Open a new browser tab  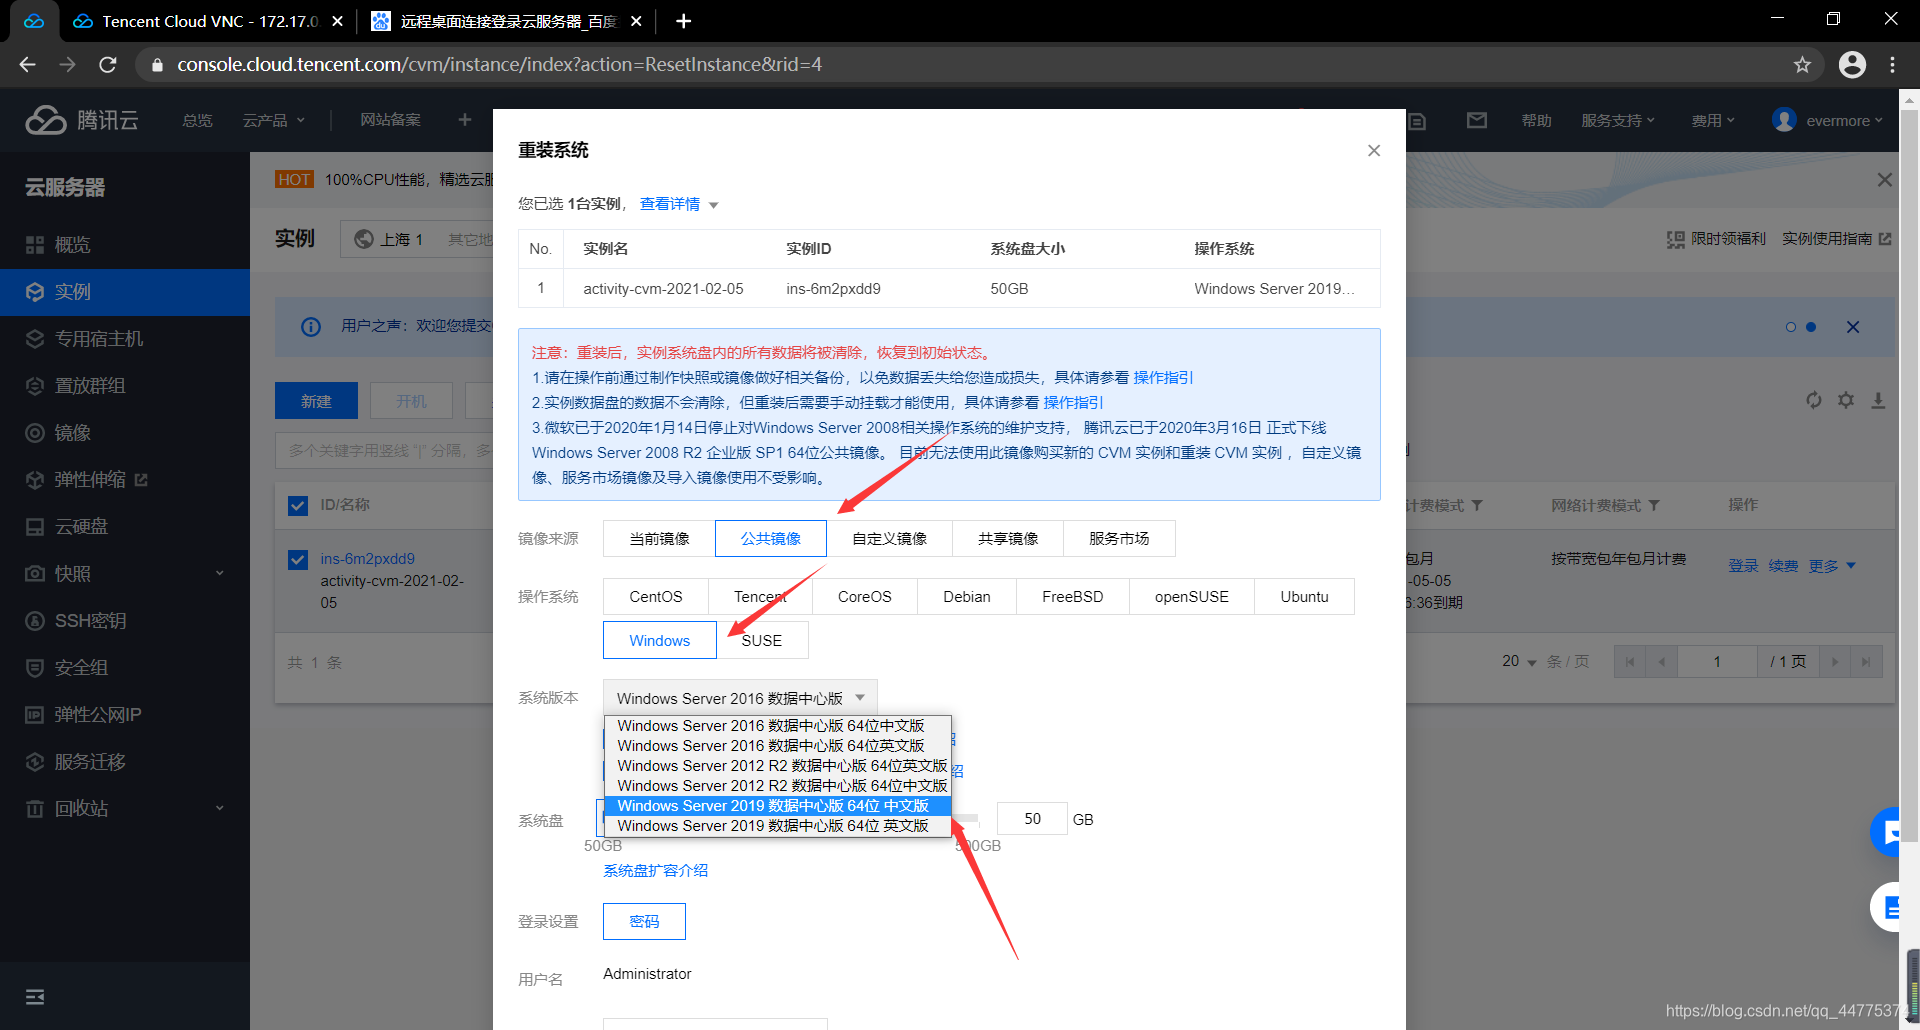tap(683, 21)
